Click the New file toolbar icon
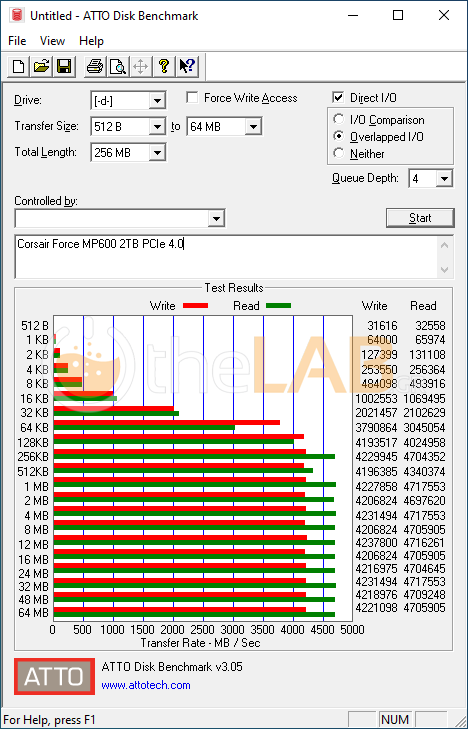468x729 pixels. [19, 66]
